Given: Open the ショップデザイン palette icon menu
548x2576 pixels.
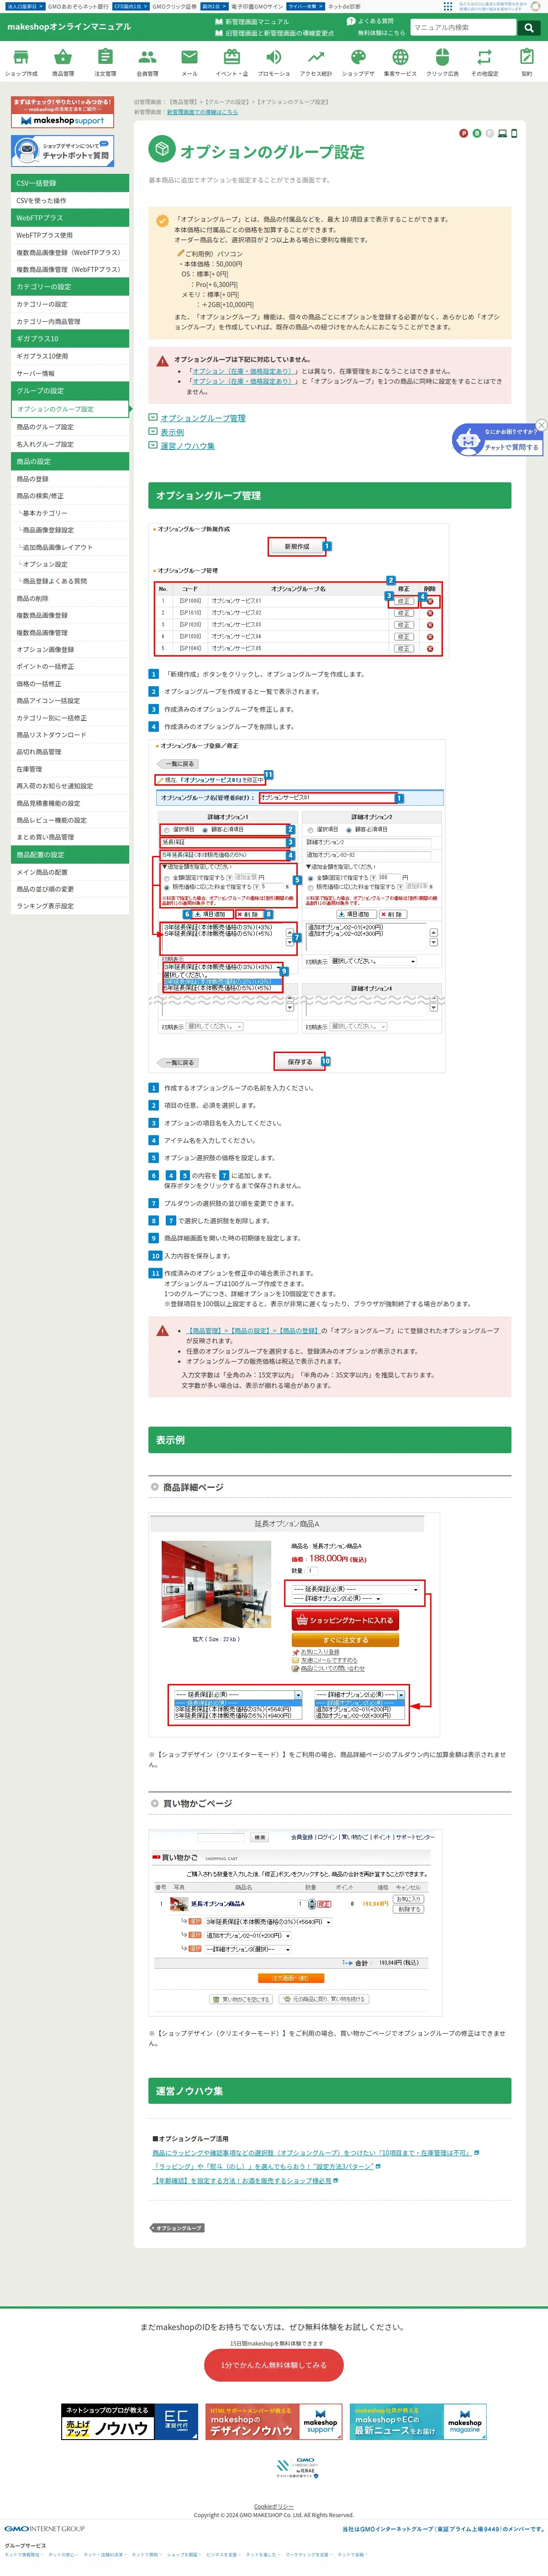Looking at the screenshot, I should pos(358,62).
